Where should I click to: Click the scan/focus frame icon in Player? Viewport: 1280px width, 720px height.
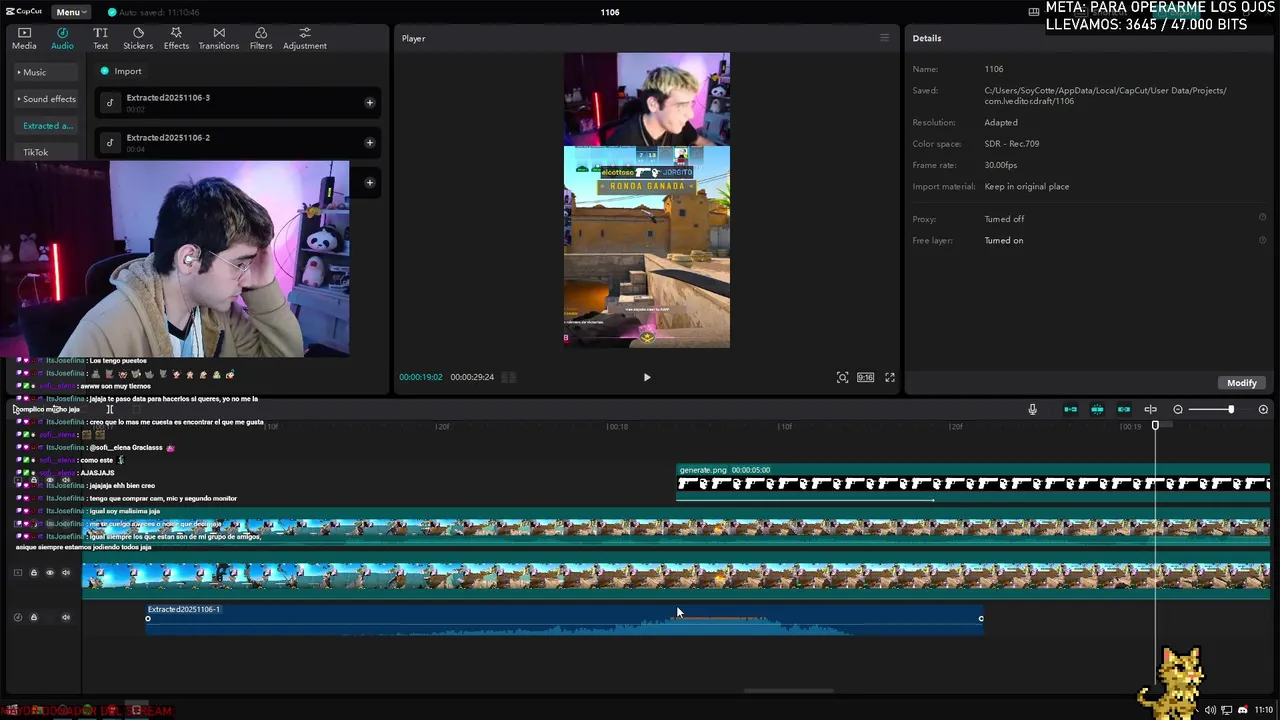click(842, 377)
